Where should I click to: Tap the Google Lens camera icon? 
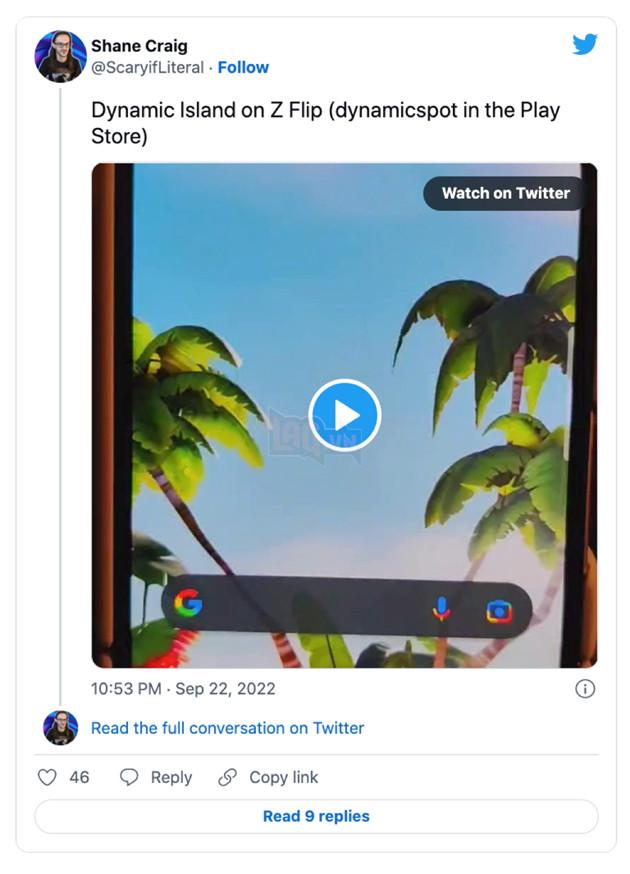[x=498, y=608]
